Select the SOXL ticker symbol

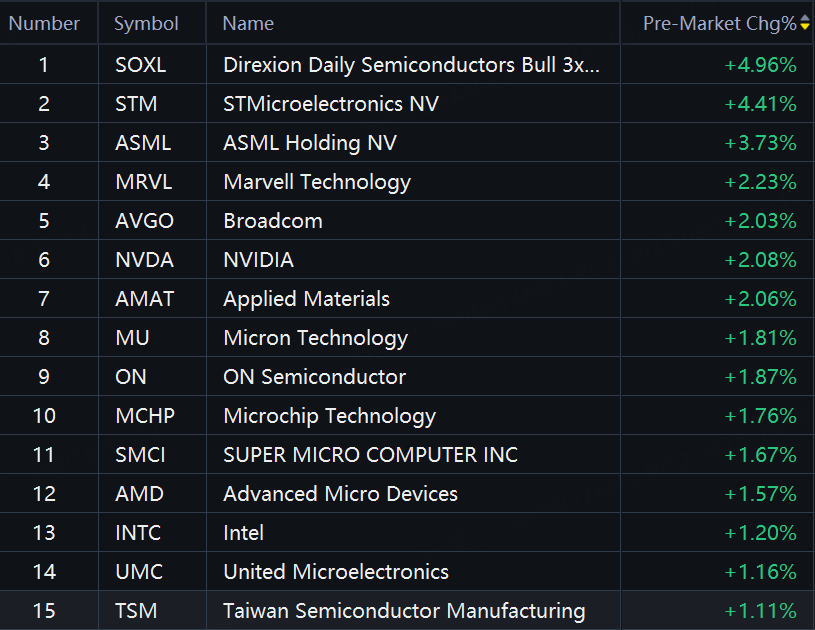click(141, 65)
